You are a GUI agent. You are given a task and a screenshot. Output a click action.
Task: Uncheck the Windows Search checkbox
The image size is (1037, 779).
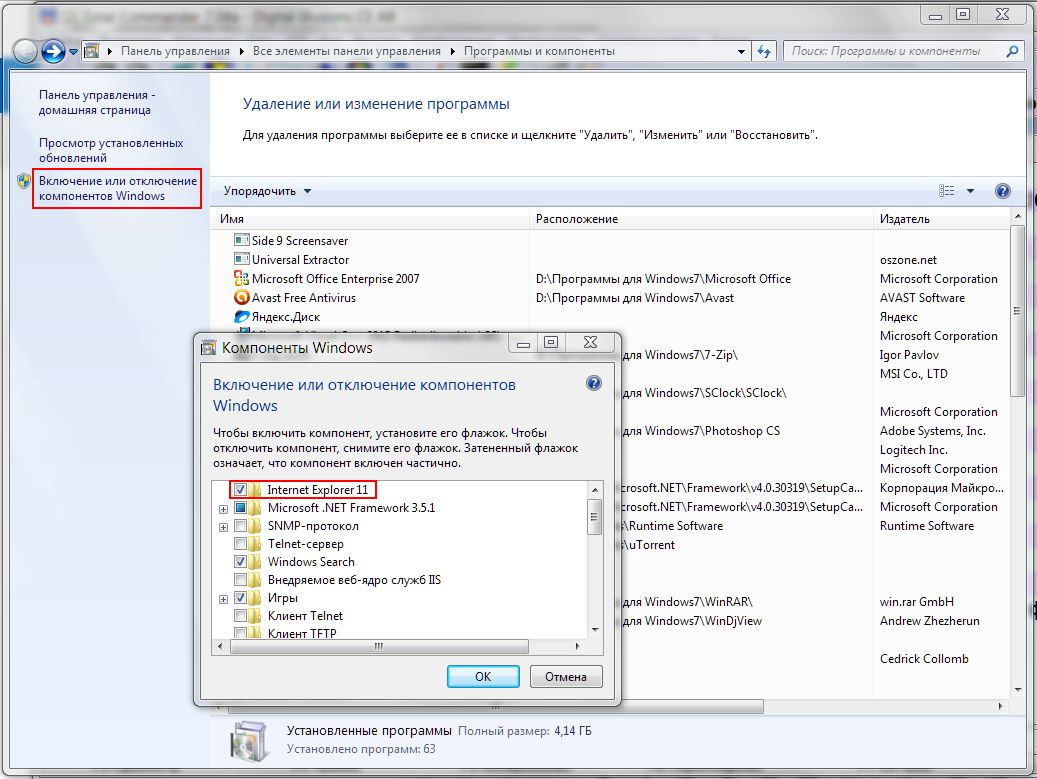240,561
